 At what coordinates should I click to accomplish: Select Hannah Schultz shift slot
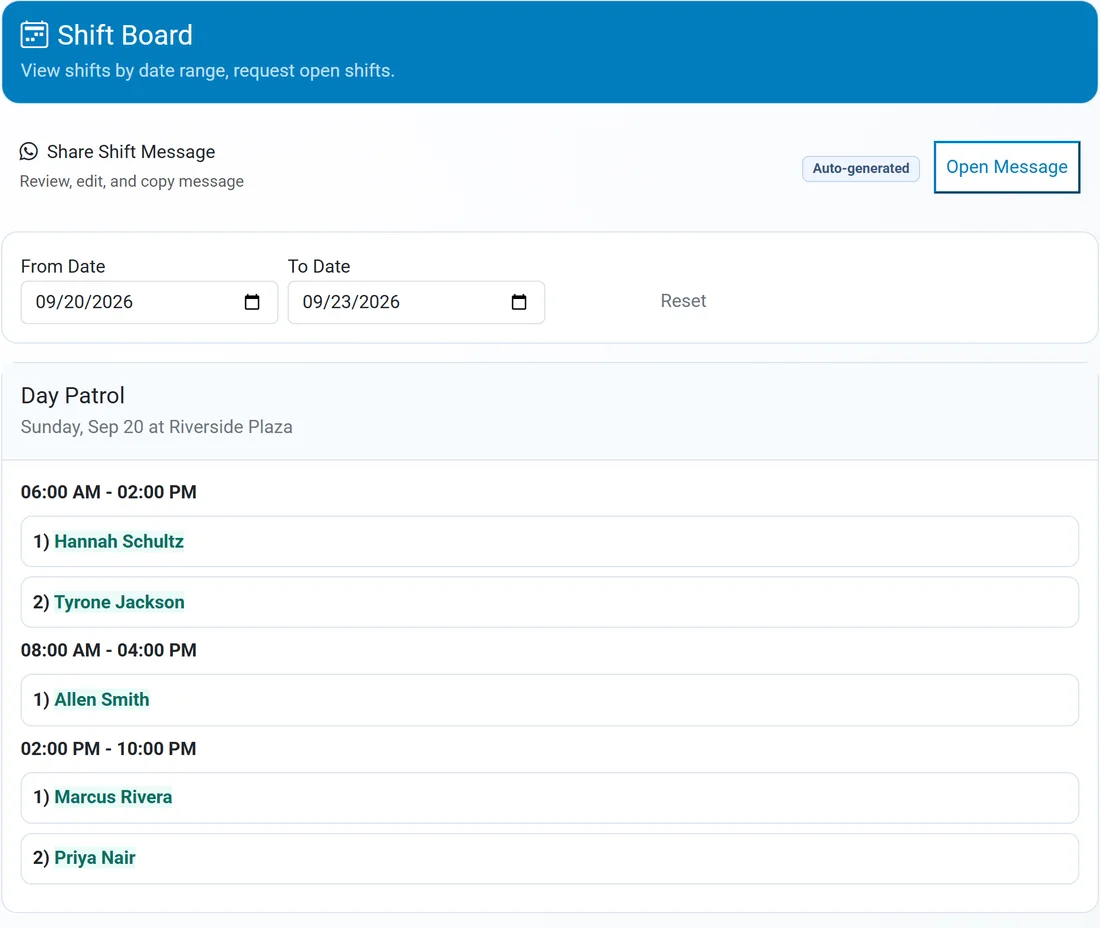550,542
